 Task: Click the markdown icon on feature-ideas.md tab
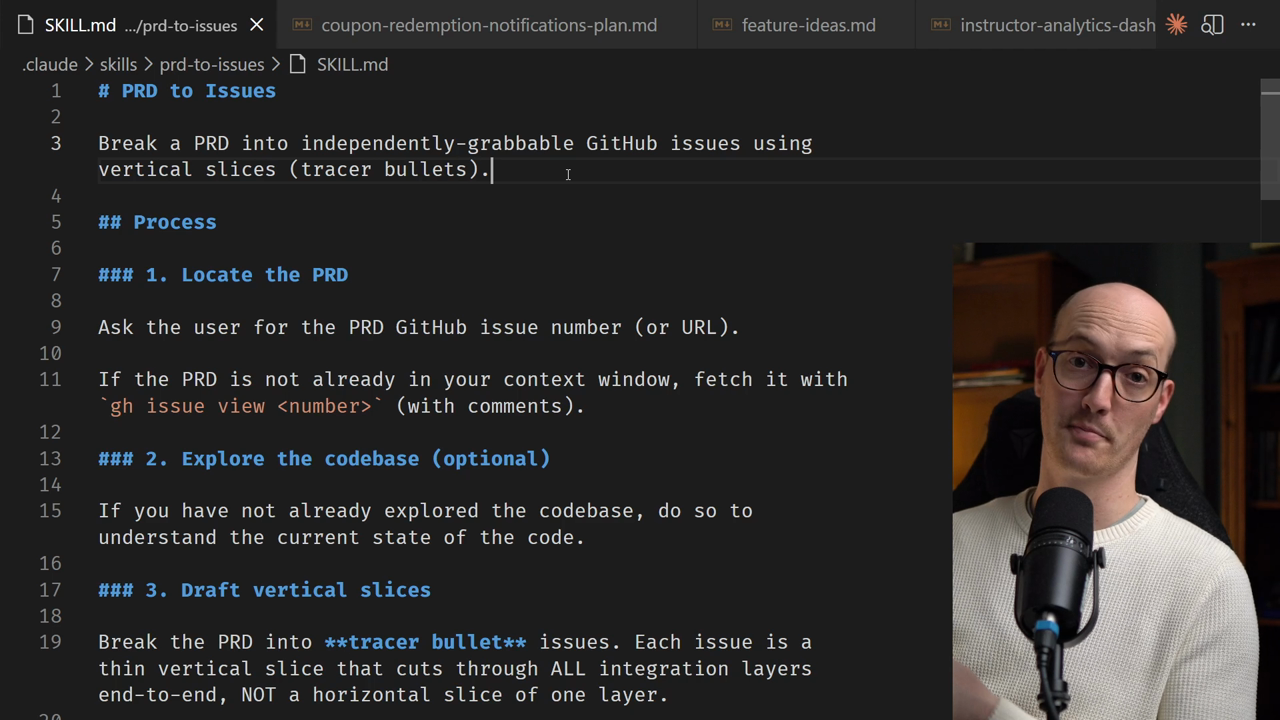pyautogui.click(x=722, y=25)
